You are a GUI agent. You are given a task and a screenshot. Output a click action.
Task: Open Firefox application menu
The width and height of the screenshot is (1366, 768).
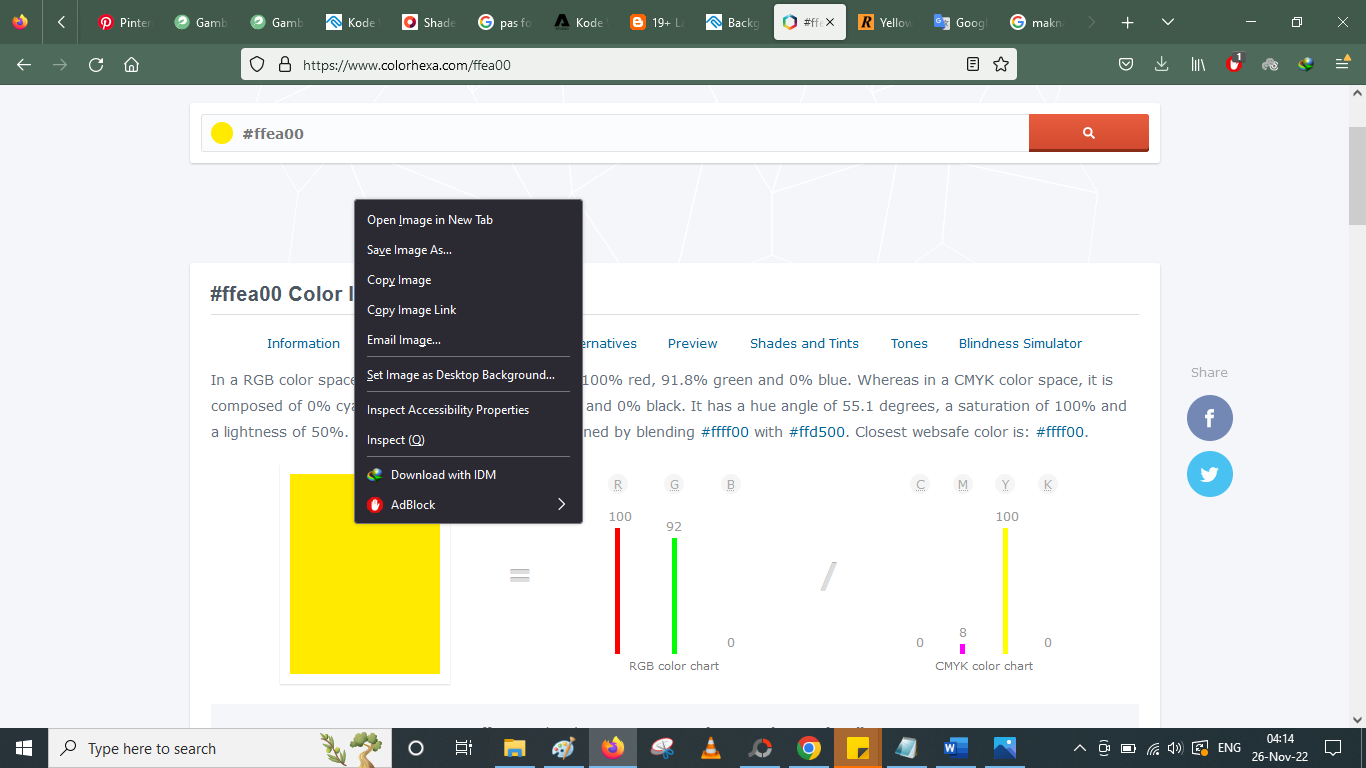click(1342, 64)
